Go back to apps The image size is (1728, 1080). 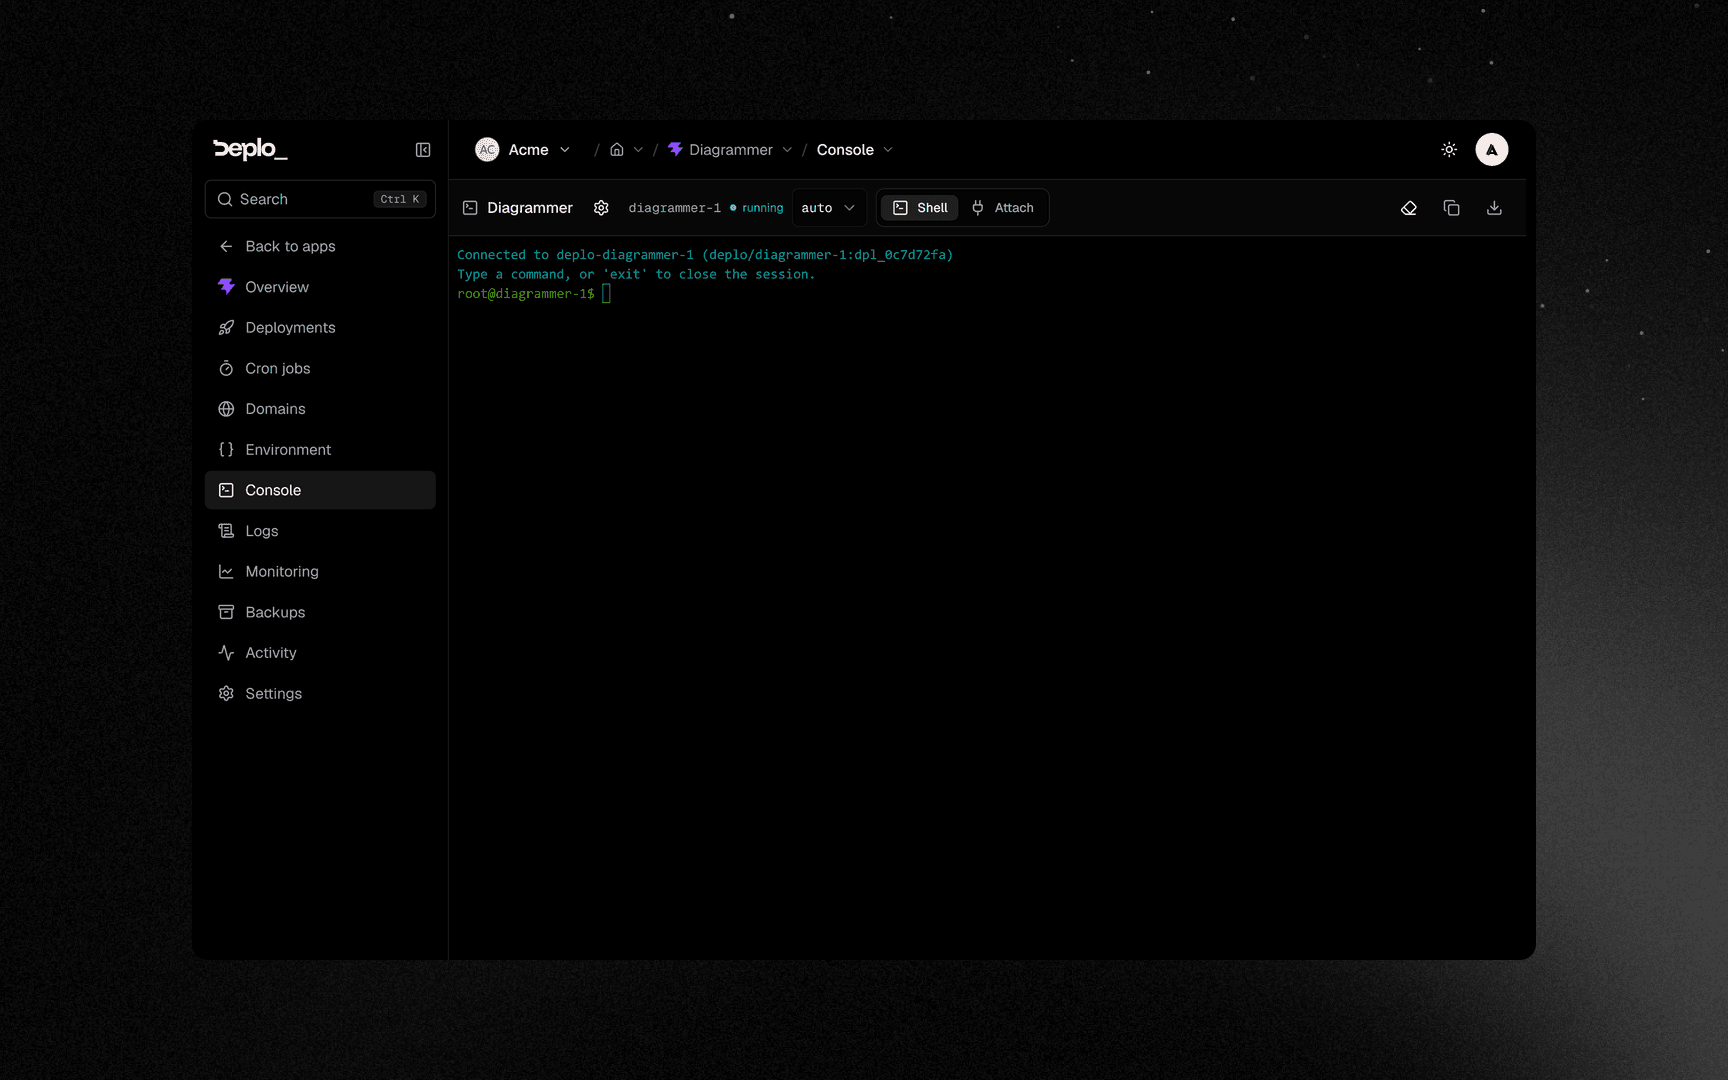[320, 246]
